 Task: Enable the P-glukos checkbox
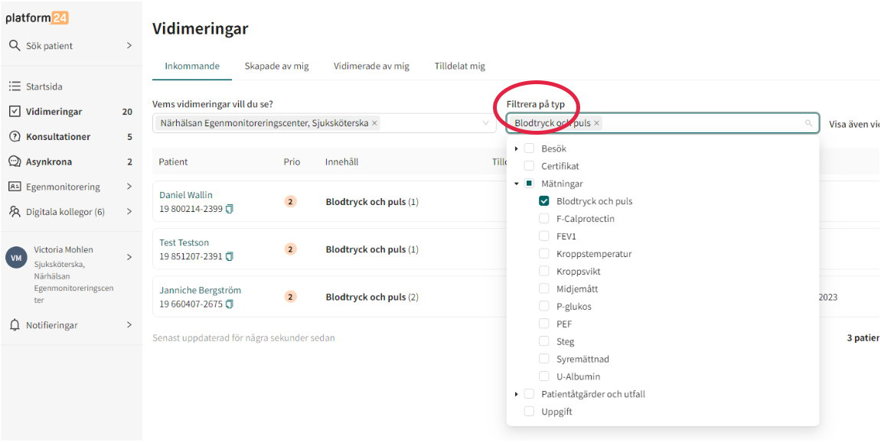coord(544,306)
